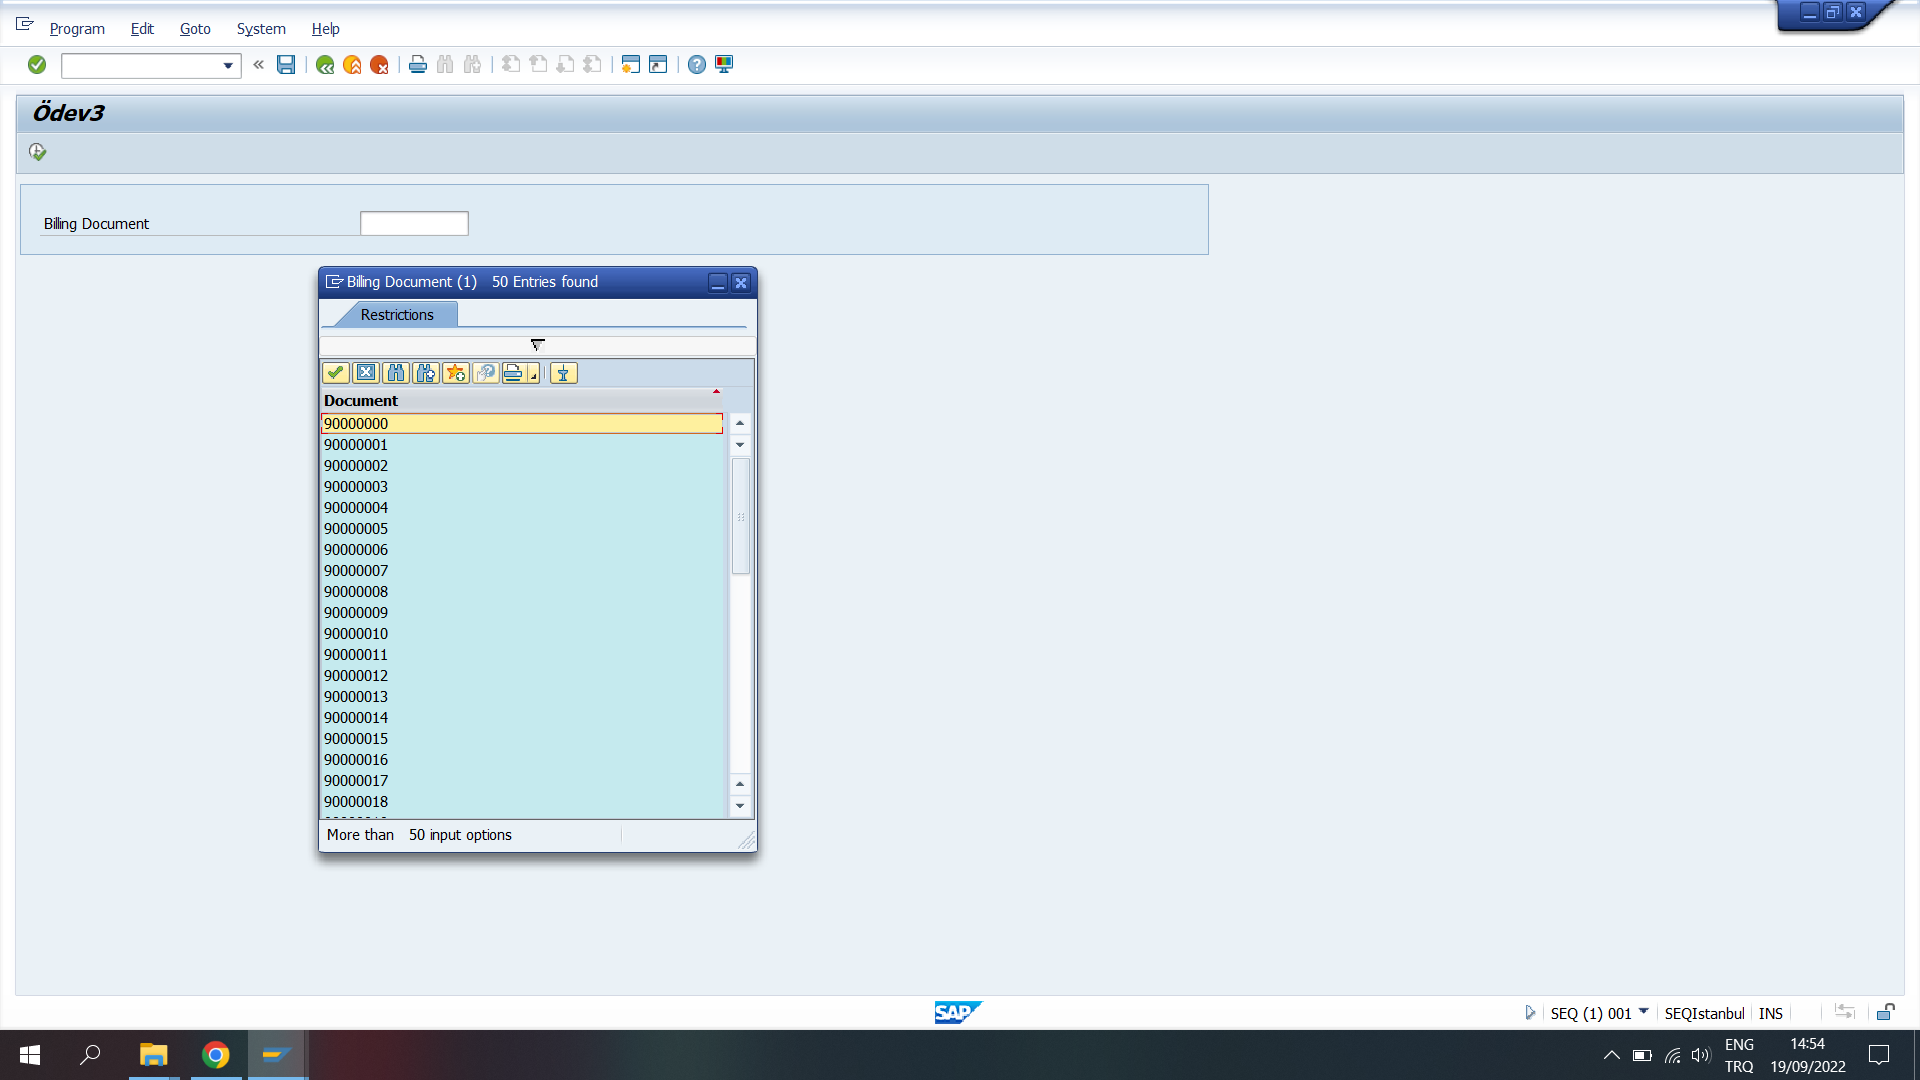Open the print options dropdown arrow in popup
This screenshot has width=1920, height=1080.
click(x=534, y=376)
